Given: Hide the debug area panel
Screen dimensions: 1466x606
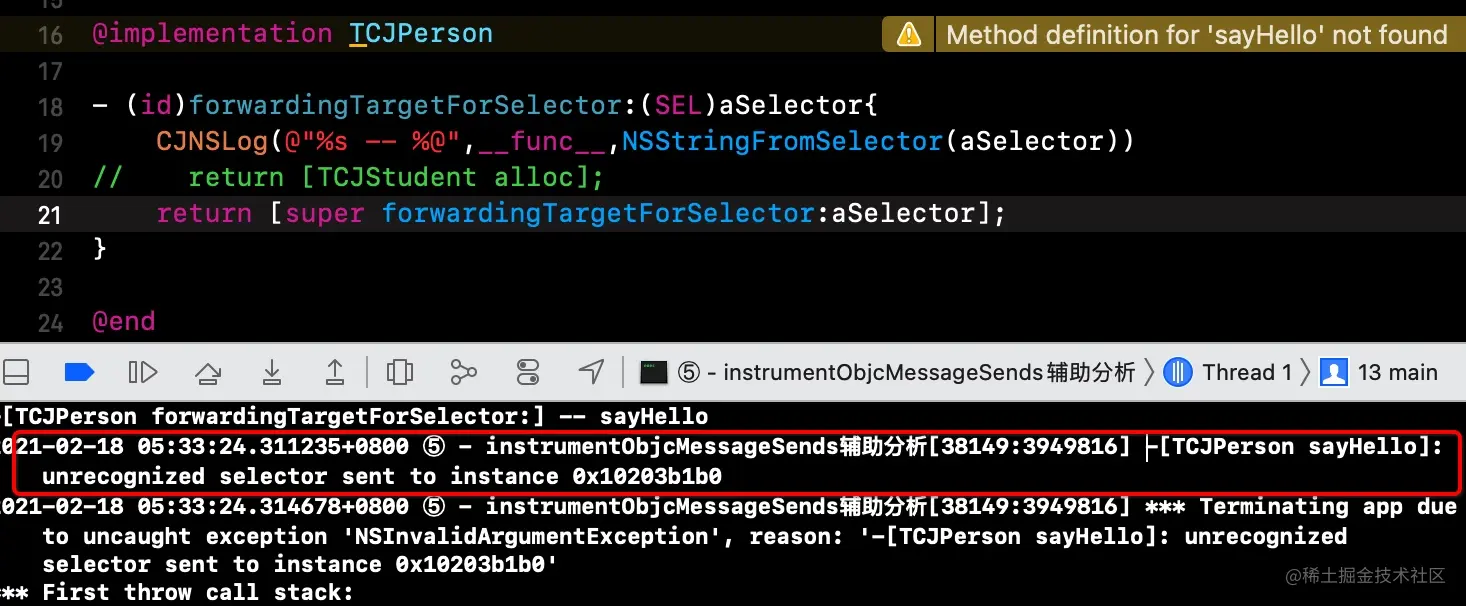Looking at the screenshot, I should coord(15,373).
